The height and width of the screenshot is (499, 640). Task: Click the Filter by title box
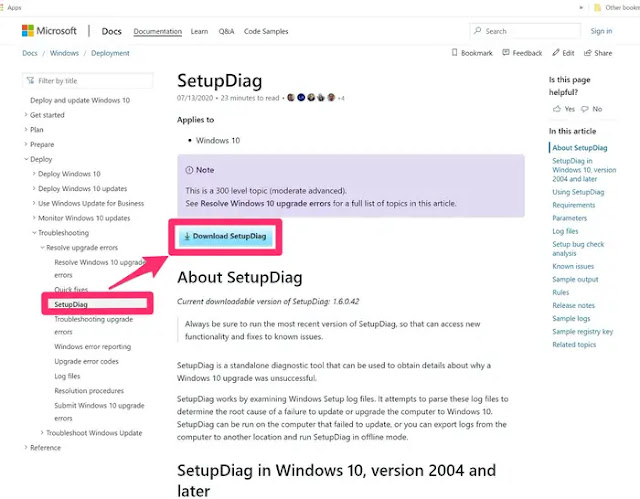(88, 80)
